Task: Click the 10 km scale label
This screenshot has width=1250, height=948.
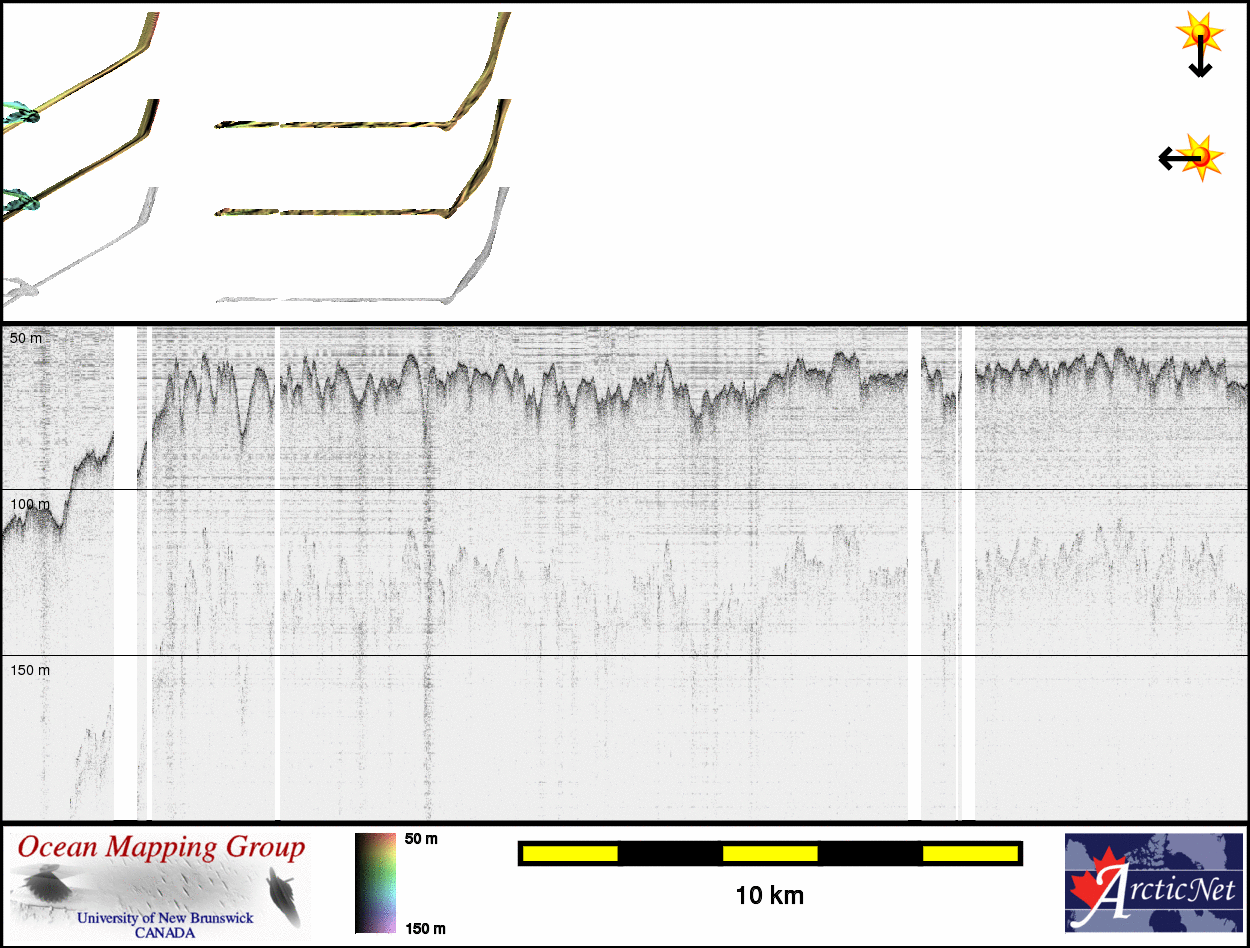Action: click(x=769, y=895)
